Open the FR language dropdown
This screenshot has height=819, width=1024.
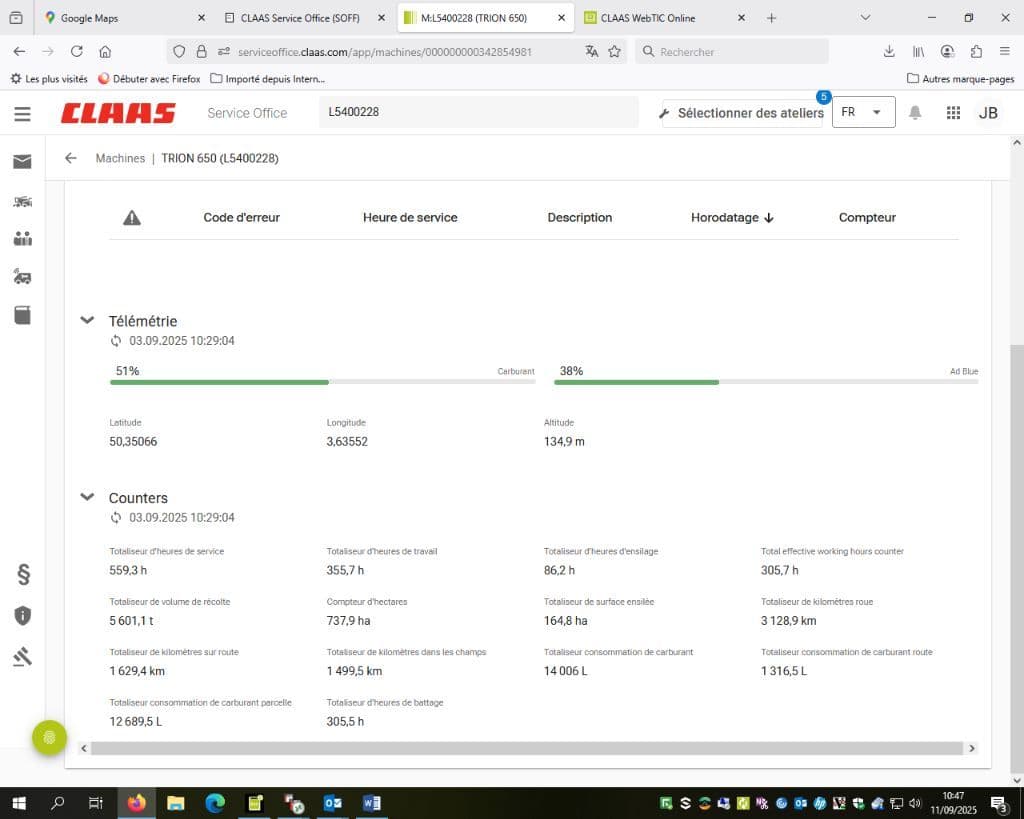pos(863,113)
